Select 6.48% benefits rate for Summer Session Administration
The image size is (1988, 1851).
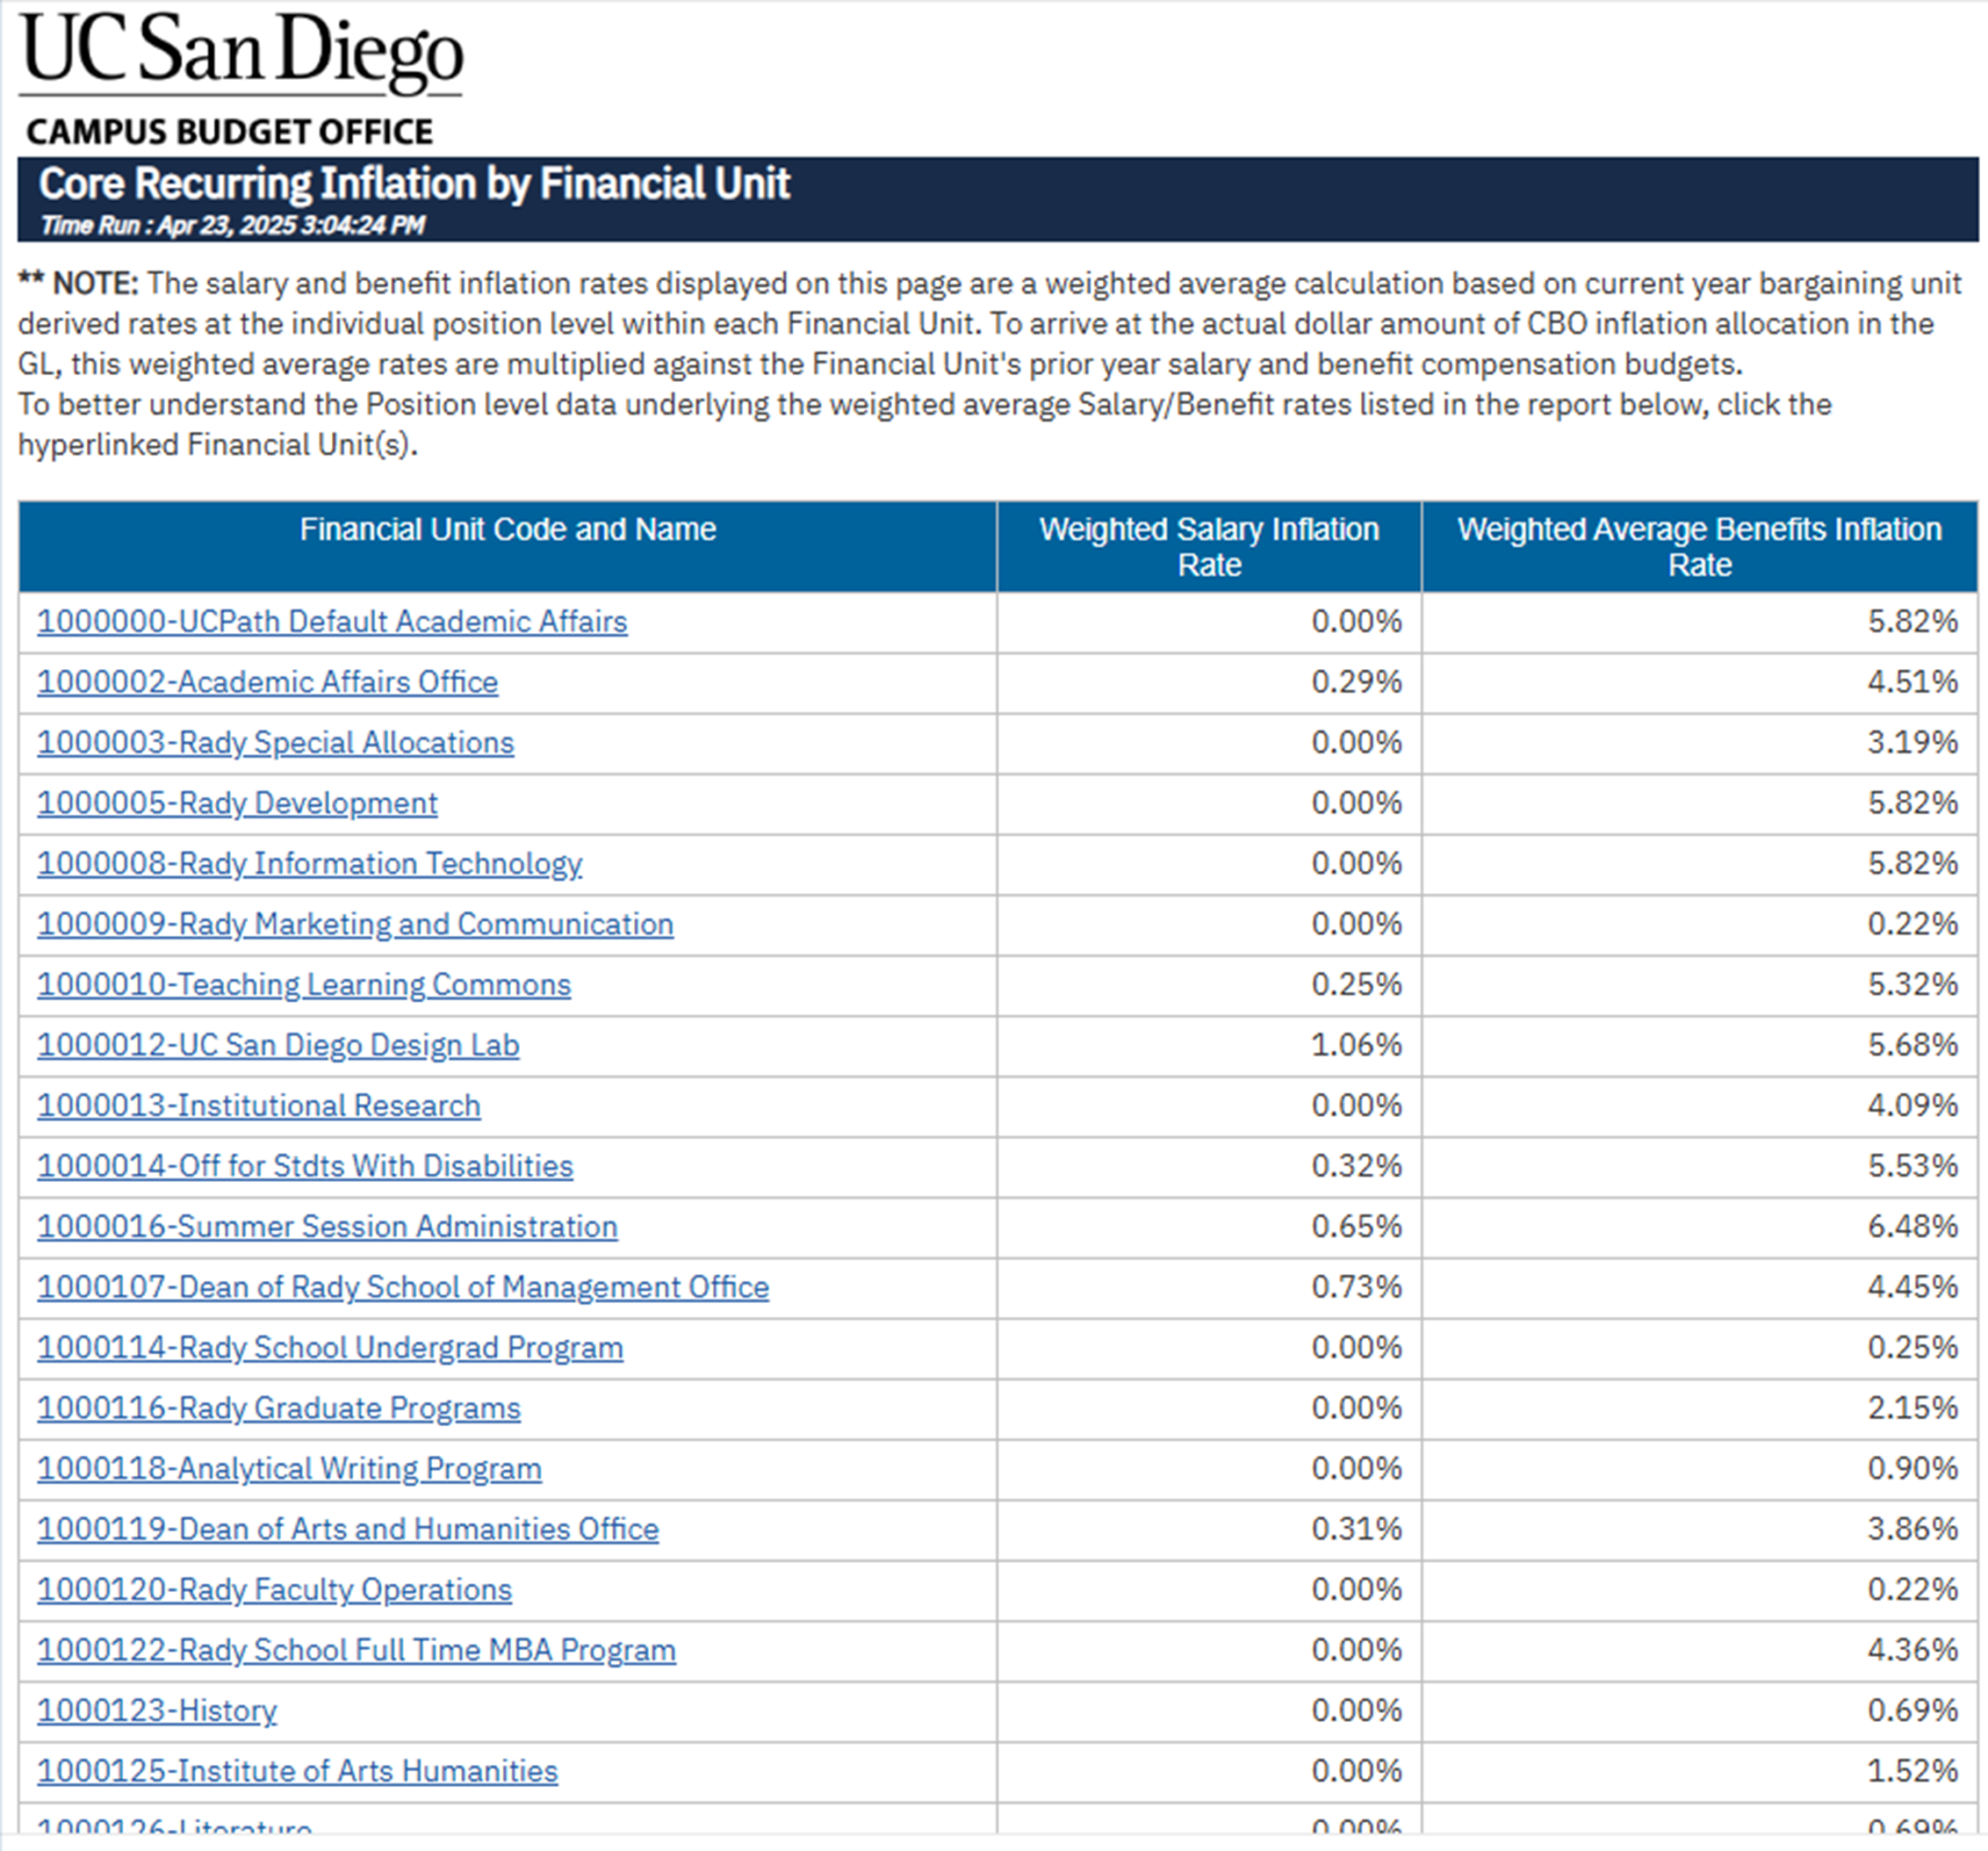point(1912,1227)
